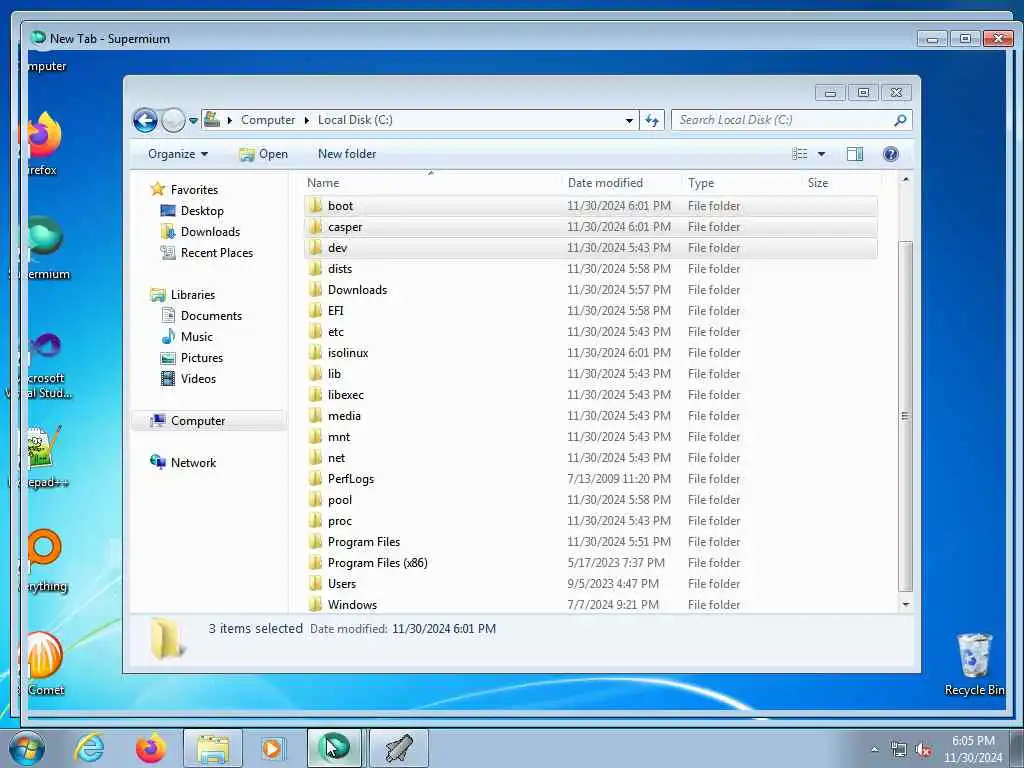Click the Open toolbar button
This screenshot has width=1024, height=768.
(x=263, y=154)
